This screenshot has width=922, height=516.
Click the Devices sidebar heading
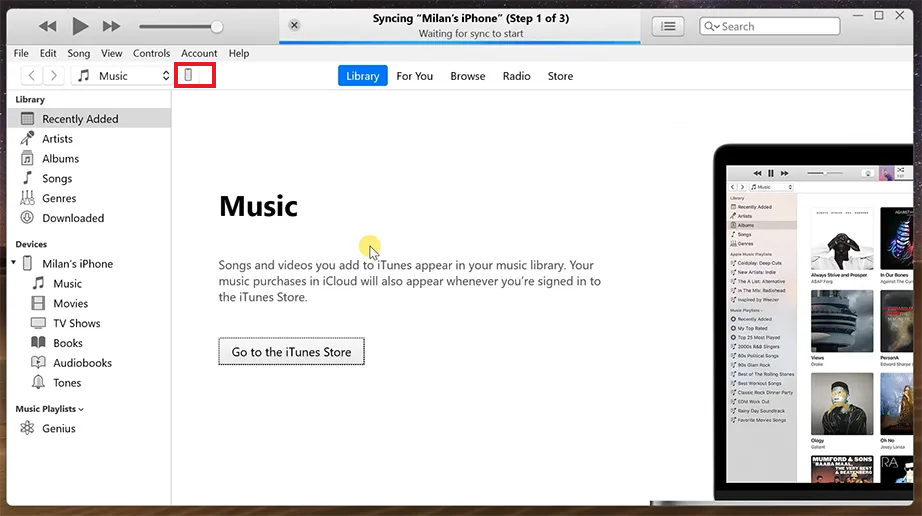click(31, 244)
